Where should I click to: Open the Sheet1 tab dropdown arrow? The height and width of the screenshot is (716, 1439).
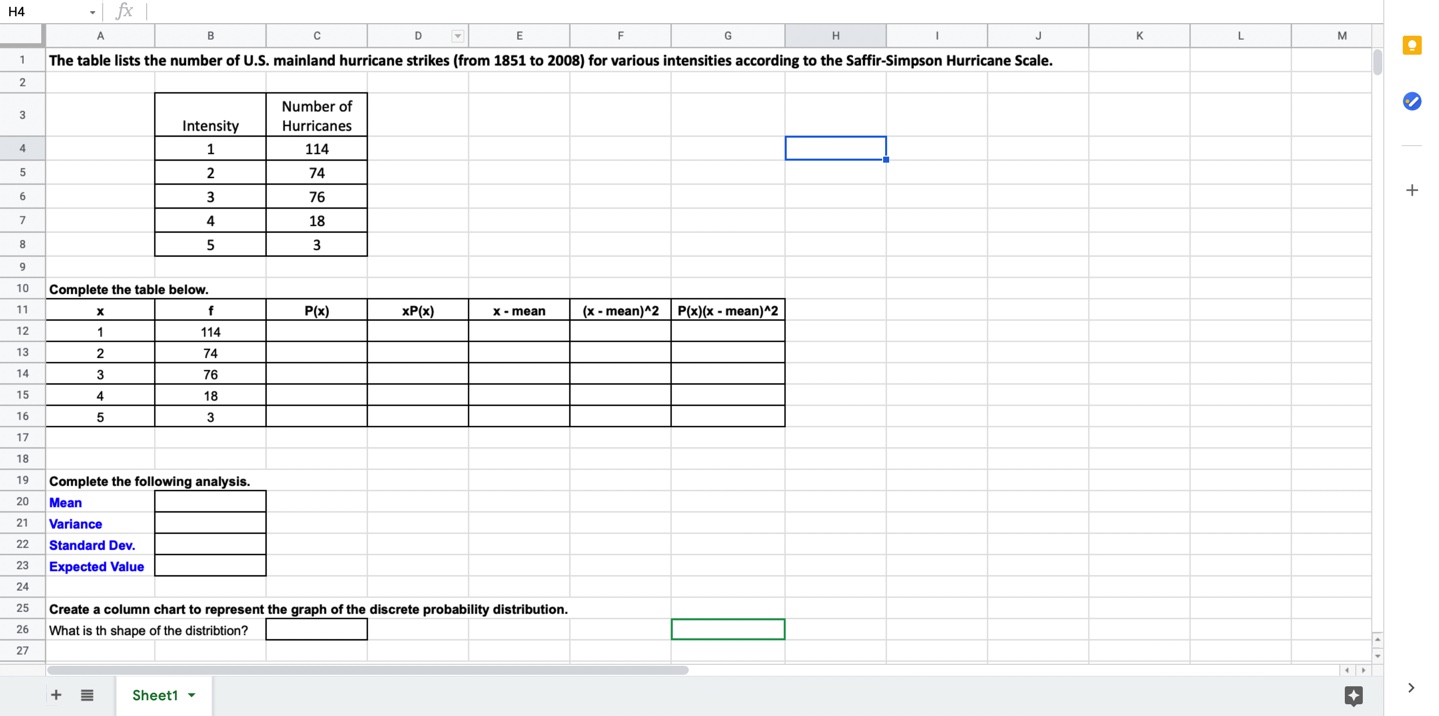point(191,696)
